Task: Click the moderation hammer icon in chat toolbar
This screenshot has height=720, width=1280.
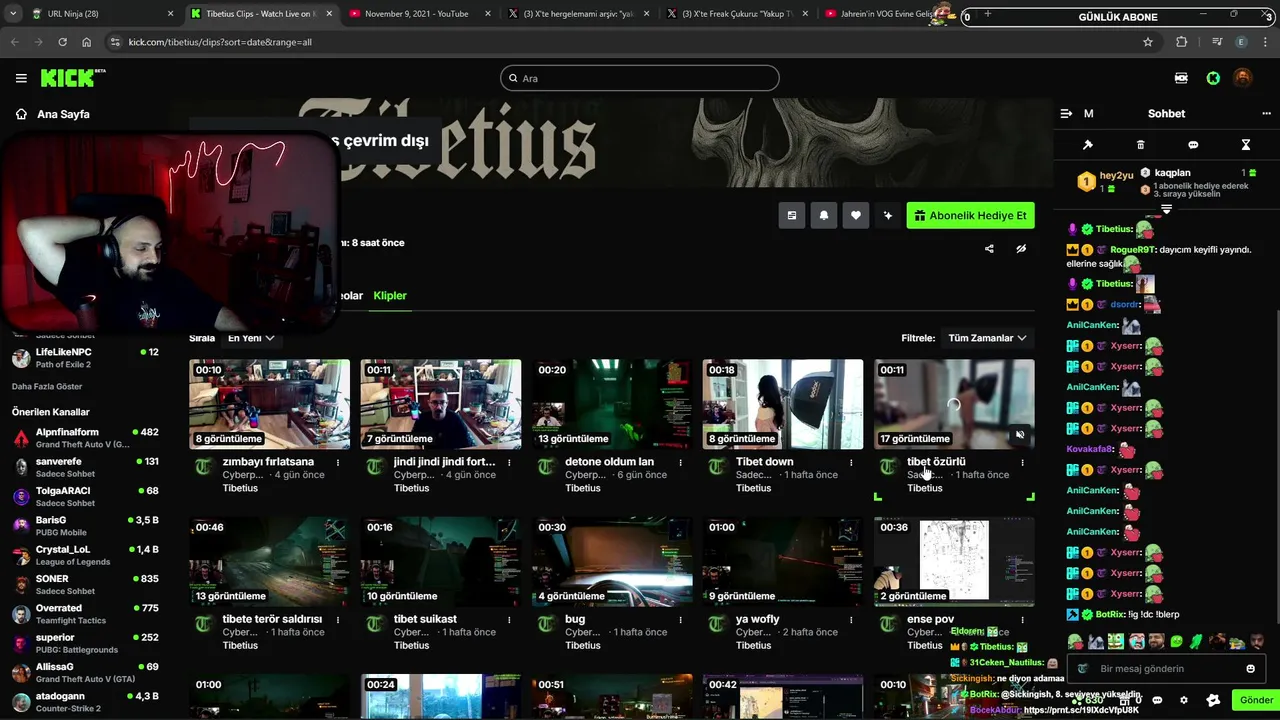Action: (1088, 145)
